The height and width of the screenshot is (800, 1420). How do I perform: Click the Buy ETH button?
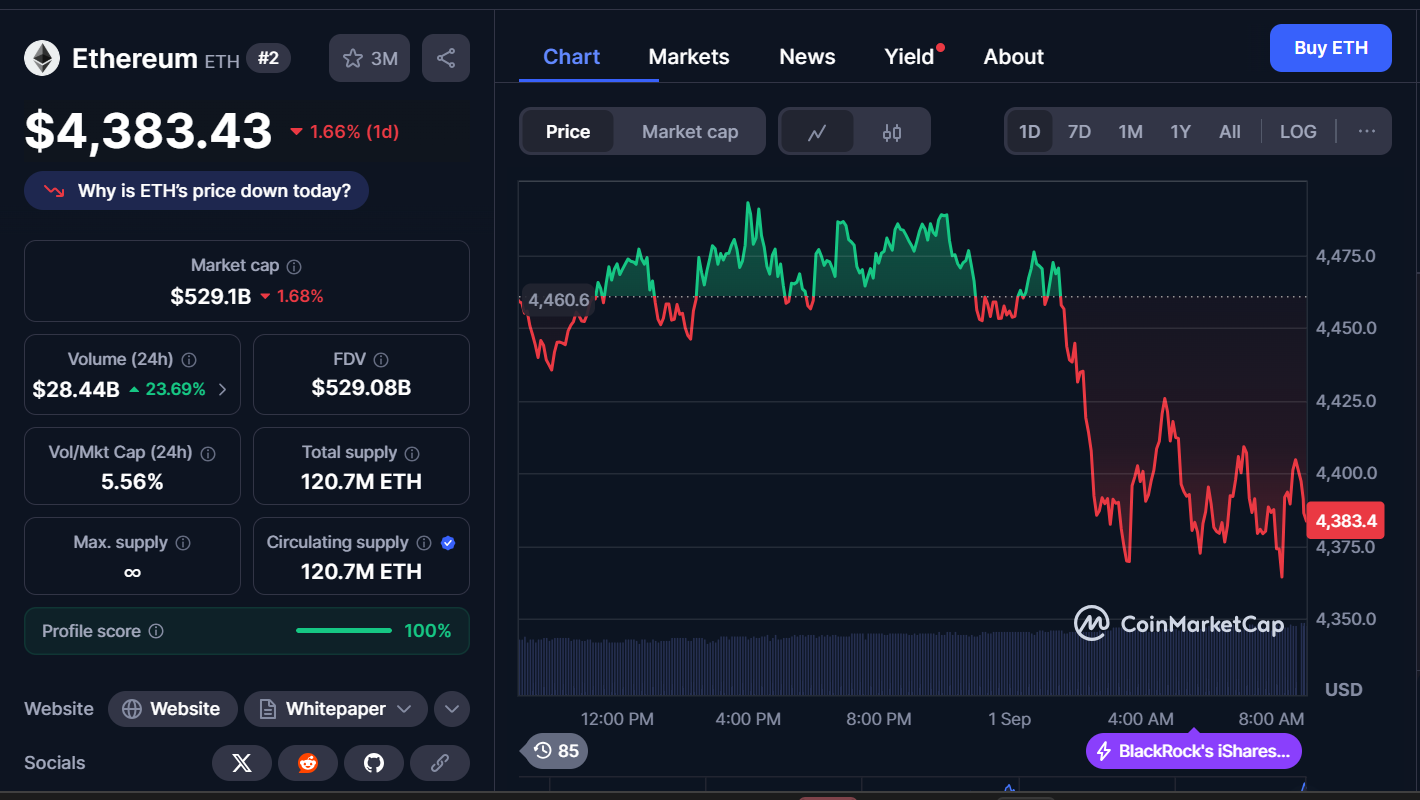click(x=1331, y=48)
